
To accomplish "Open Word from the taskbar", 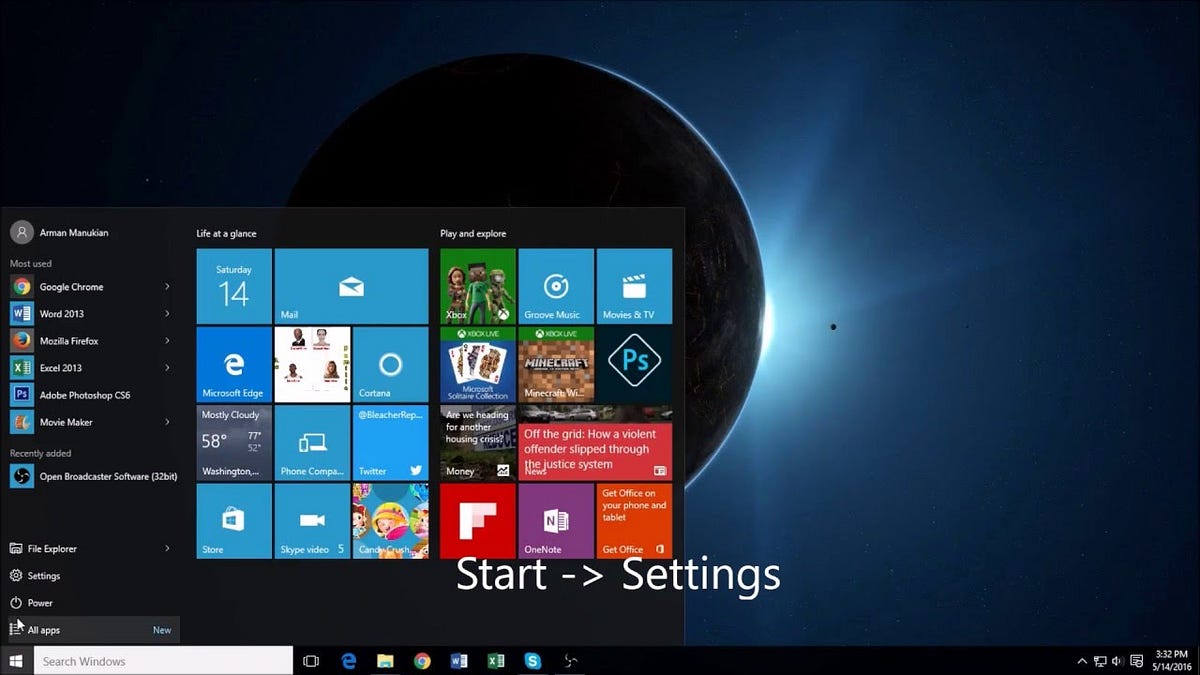I will click(459, 661).
